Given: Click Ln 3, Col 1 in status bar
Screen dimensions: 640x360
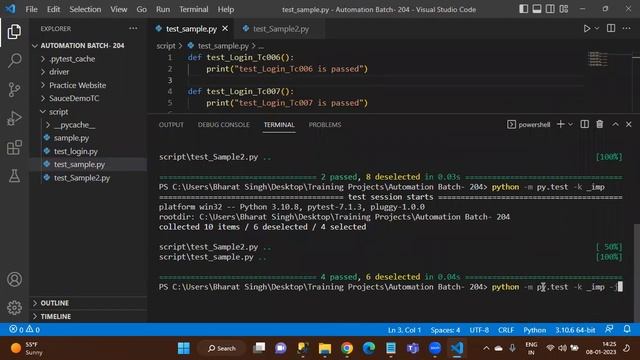Looking at the screenshot, I should pos(404,330).
